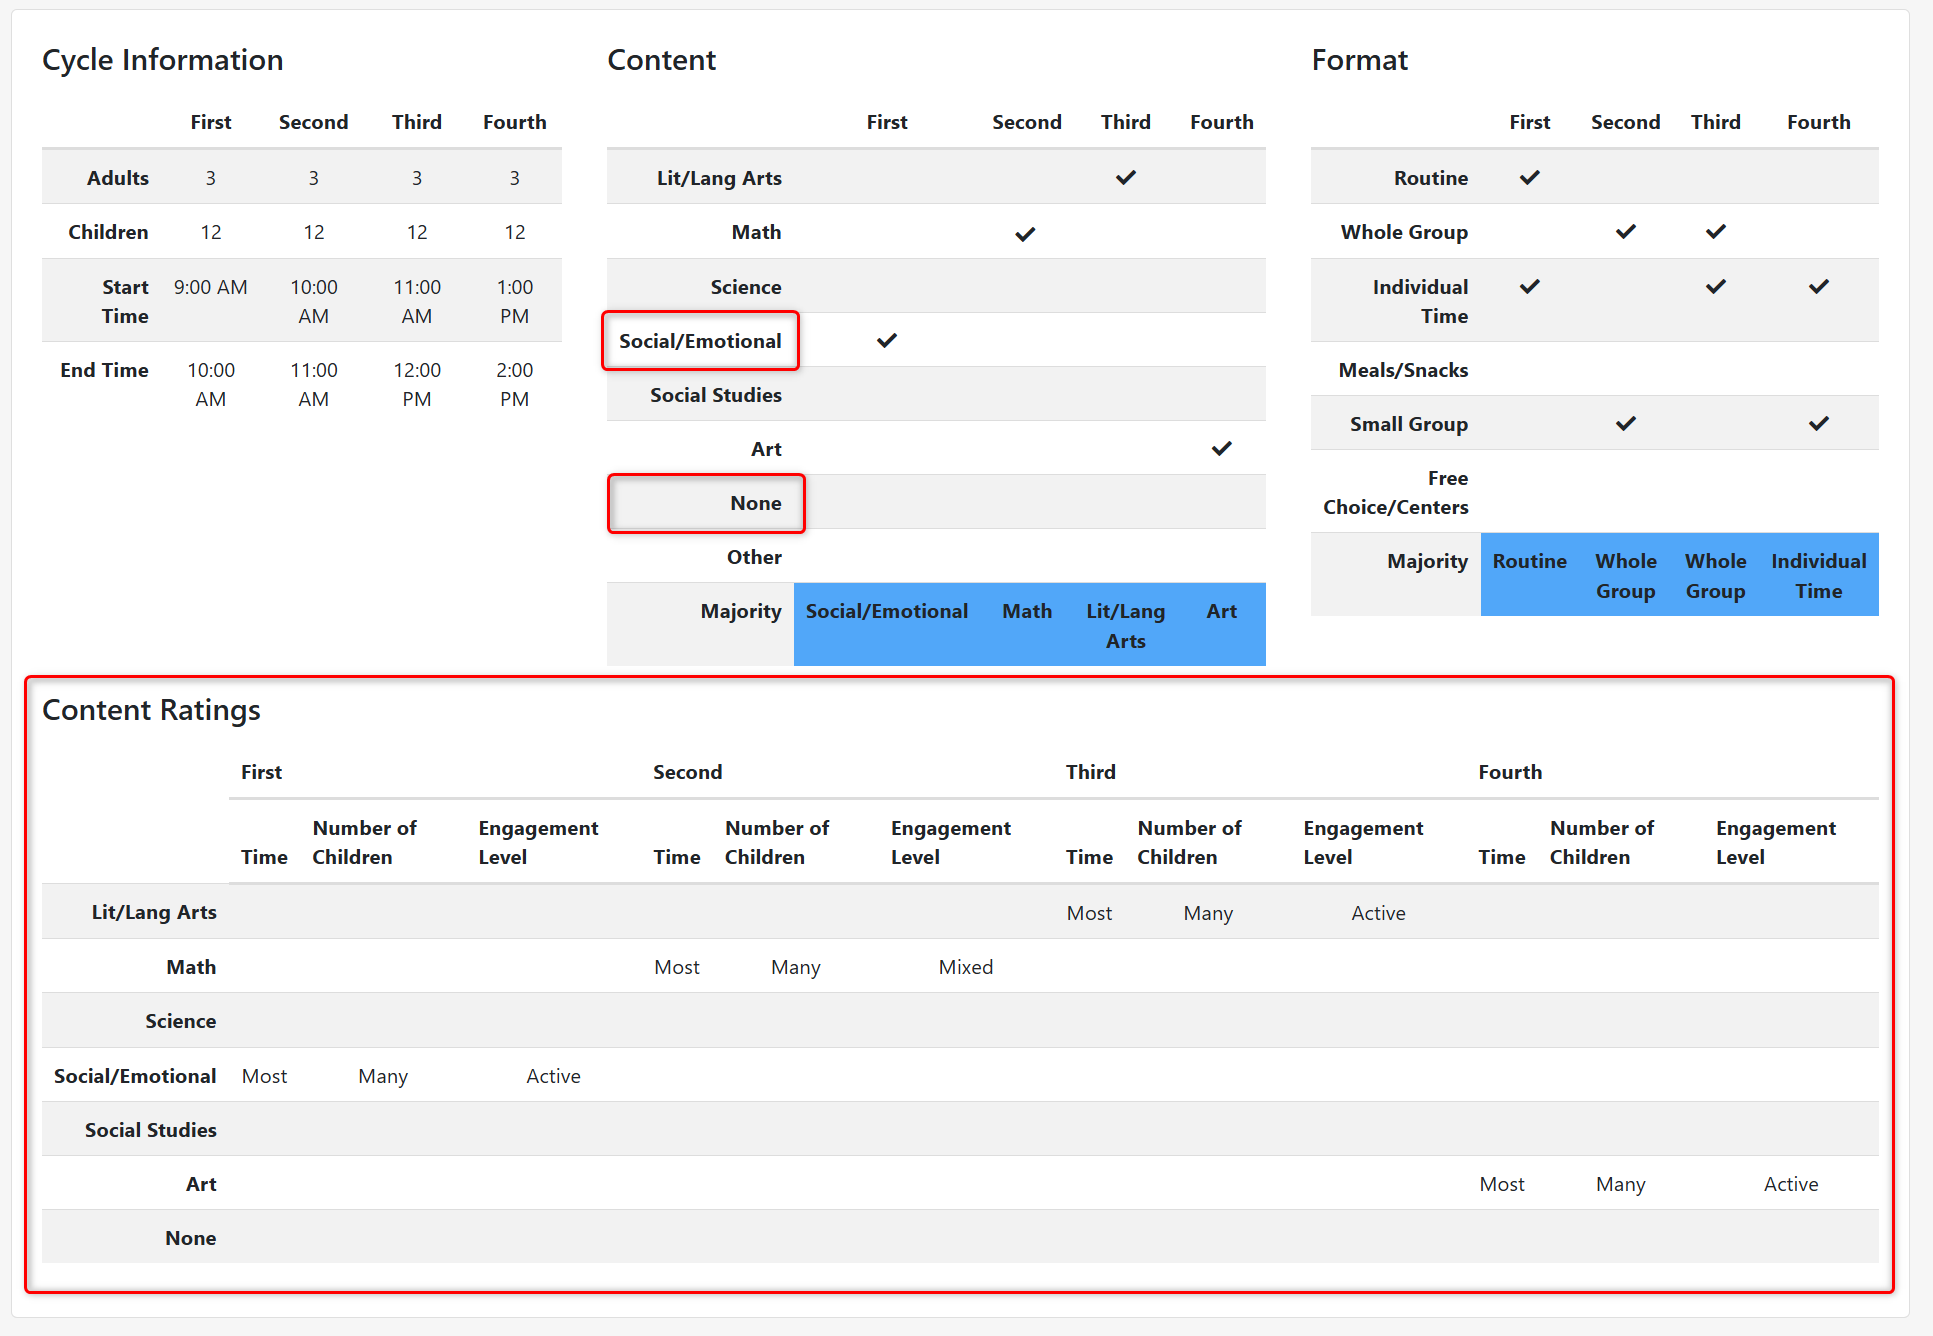Click the Cycle Information heading
The height and width of the screenshot is (1336, 1933).
coord(162,60)
